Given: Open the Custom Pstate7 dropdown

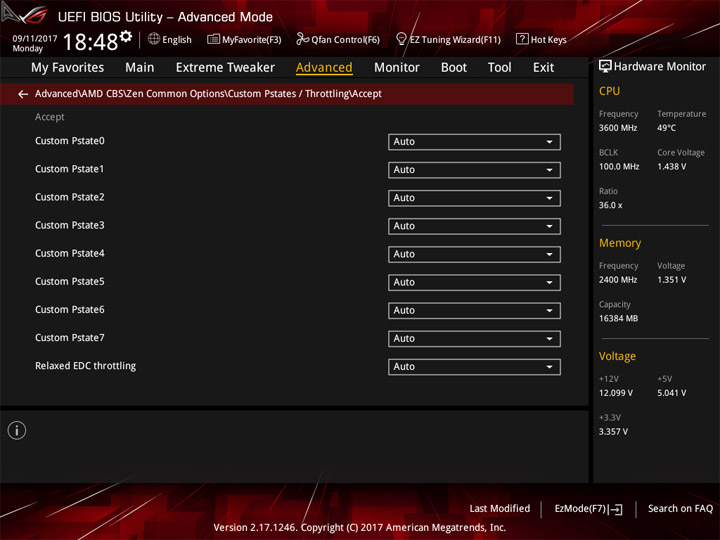Looking at the screenshot, I should coord(474,338).
